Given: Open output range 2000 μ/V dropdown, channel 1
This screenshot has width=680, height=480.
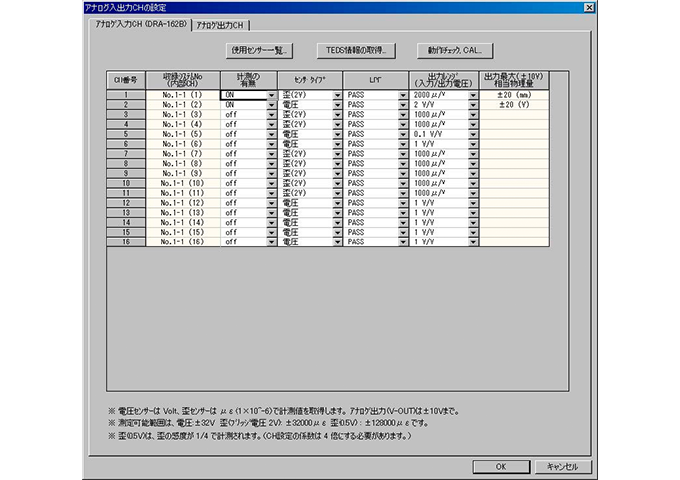Looking at the screenshot, I should pyautogui.click(x=473, y=95).
